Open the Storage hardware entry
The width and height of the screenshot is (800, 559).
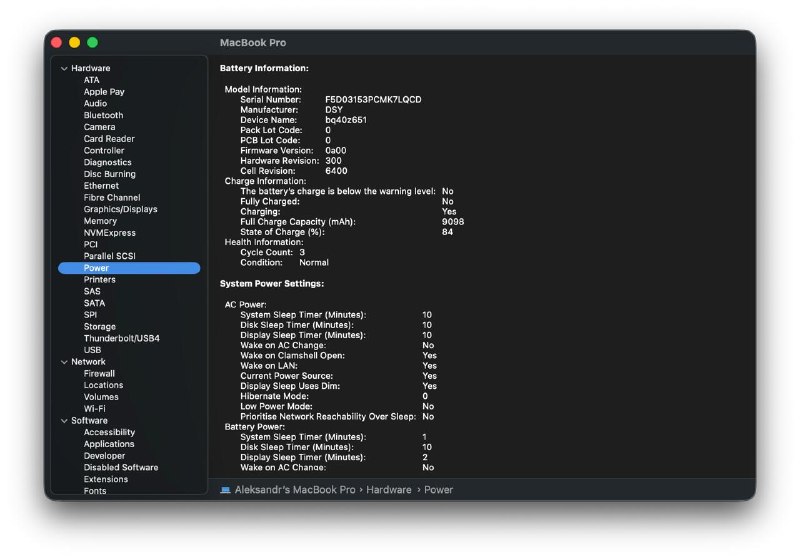click(100, 327)
